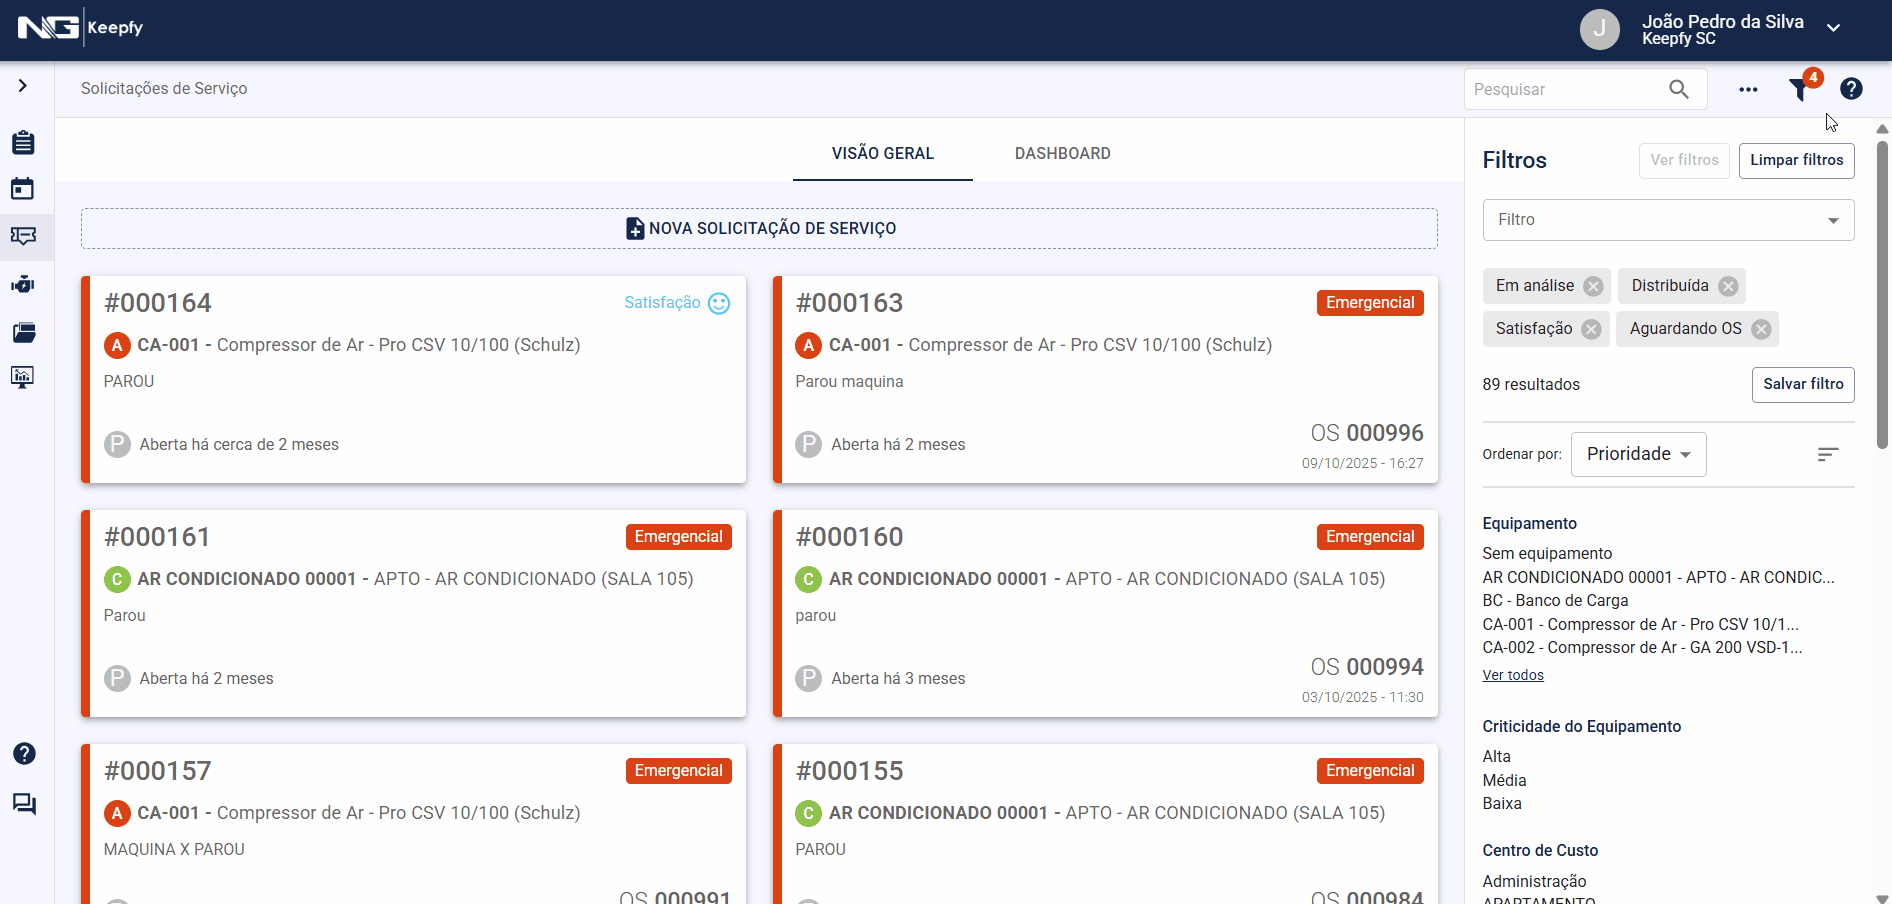Open the calendar icon in sidebar
Viewport: 1892px width, 904px height.
coord(23,189)
